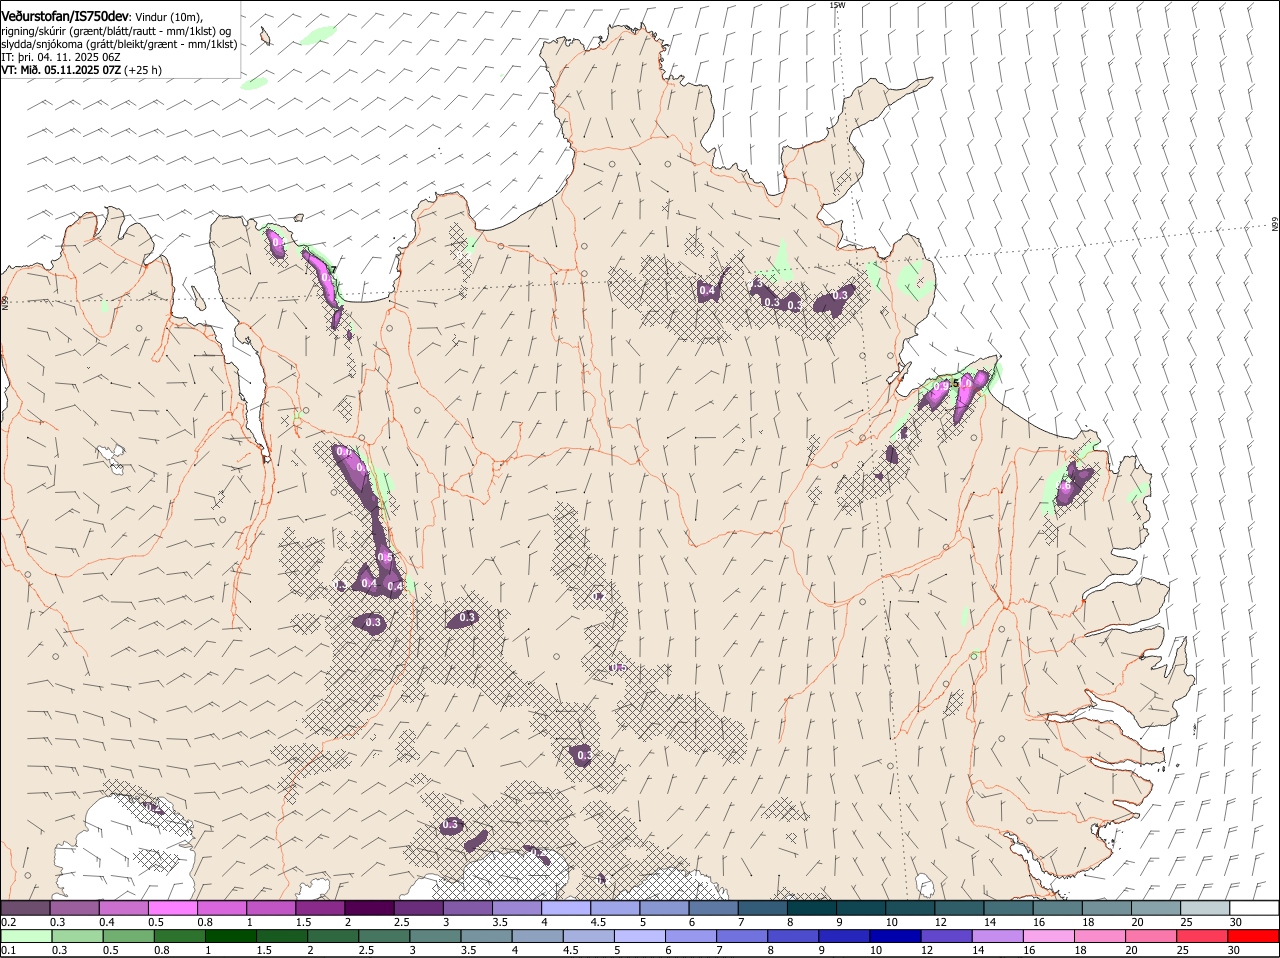Click the pale green swatch above 0.1, lower legend
This screenshot has width=1280, height=958.
tap(27, 937)
